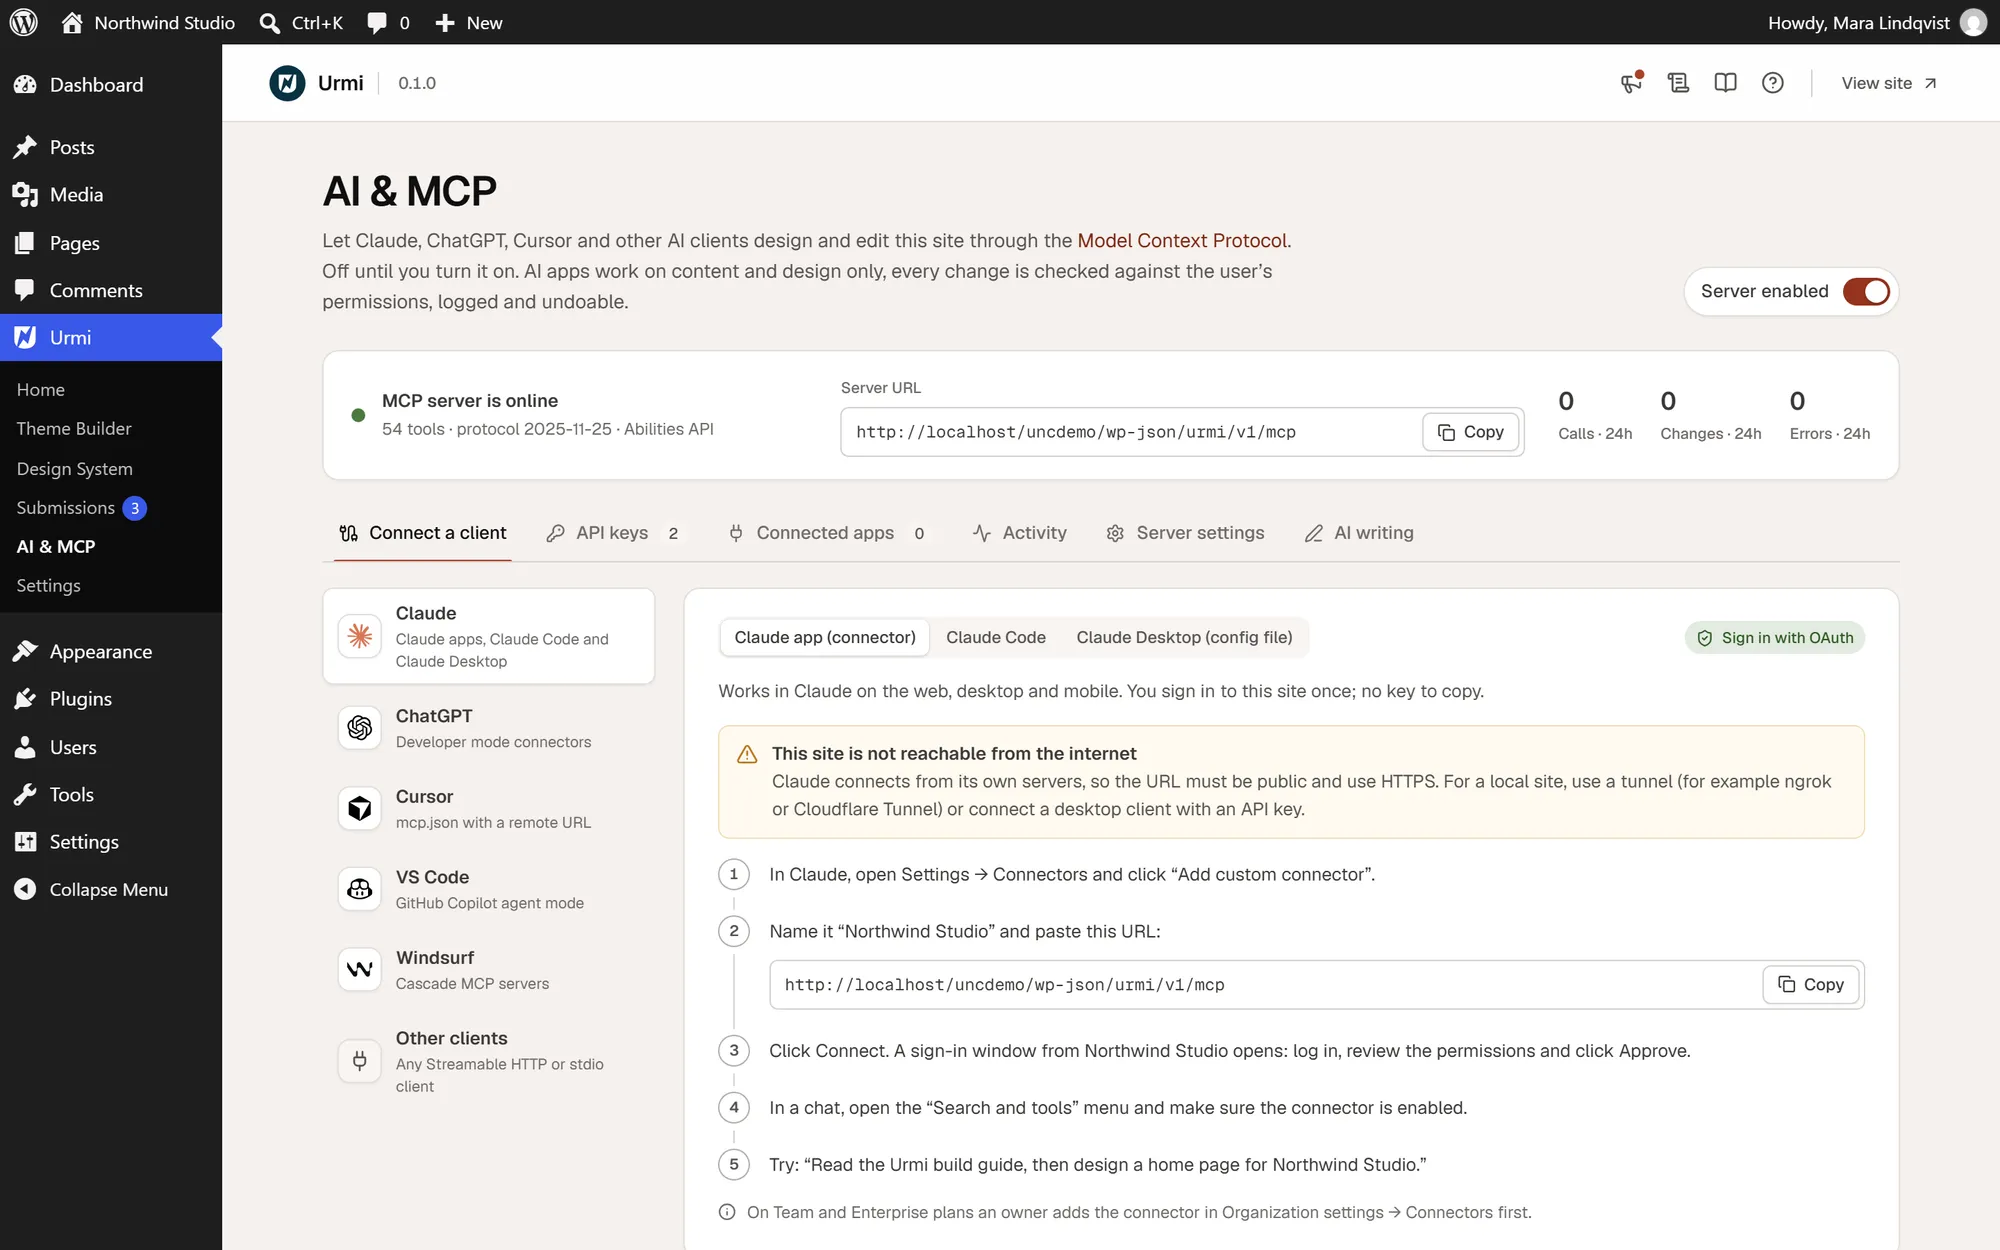This screenshot has width=2000, height=1250.
Task: Open Users in the sidebar
Action: (x=111, y=747)
